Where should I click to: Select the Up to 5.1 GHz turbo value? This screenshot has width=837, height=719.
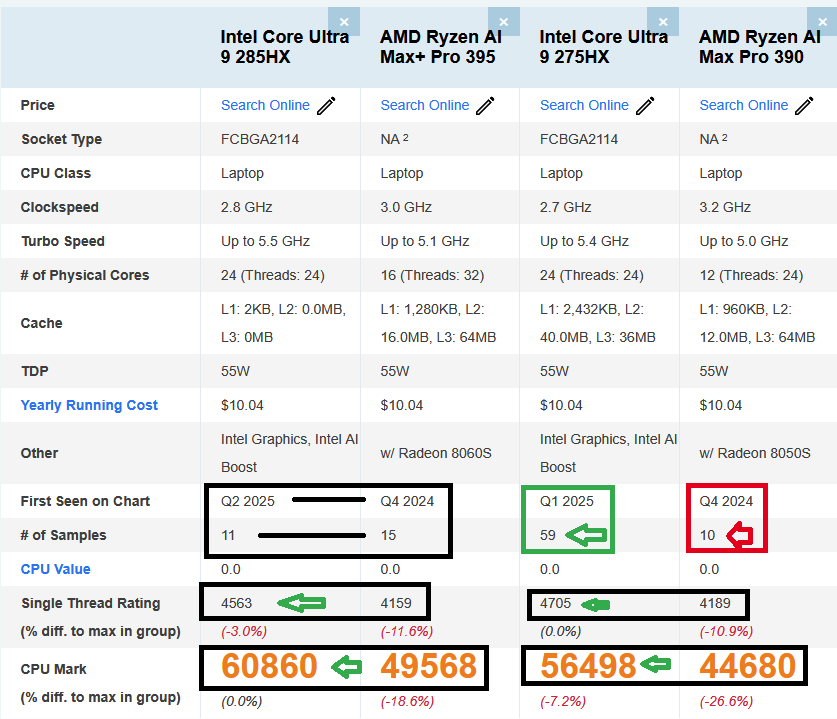[x=425, y=241]
